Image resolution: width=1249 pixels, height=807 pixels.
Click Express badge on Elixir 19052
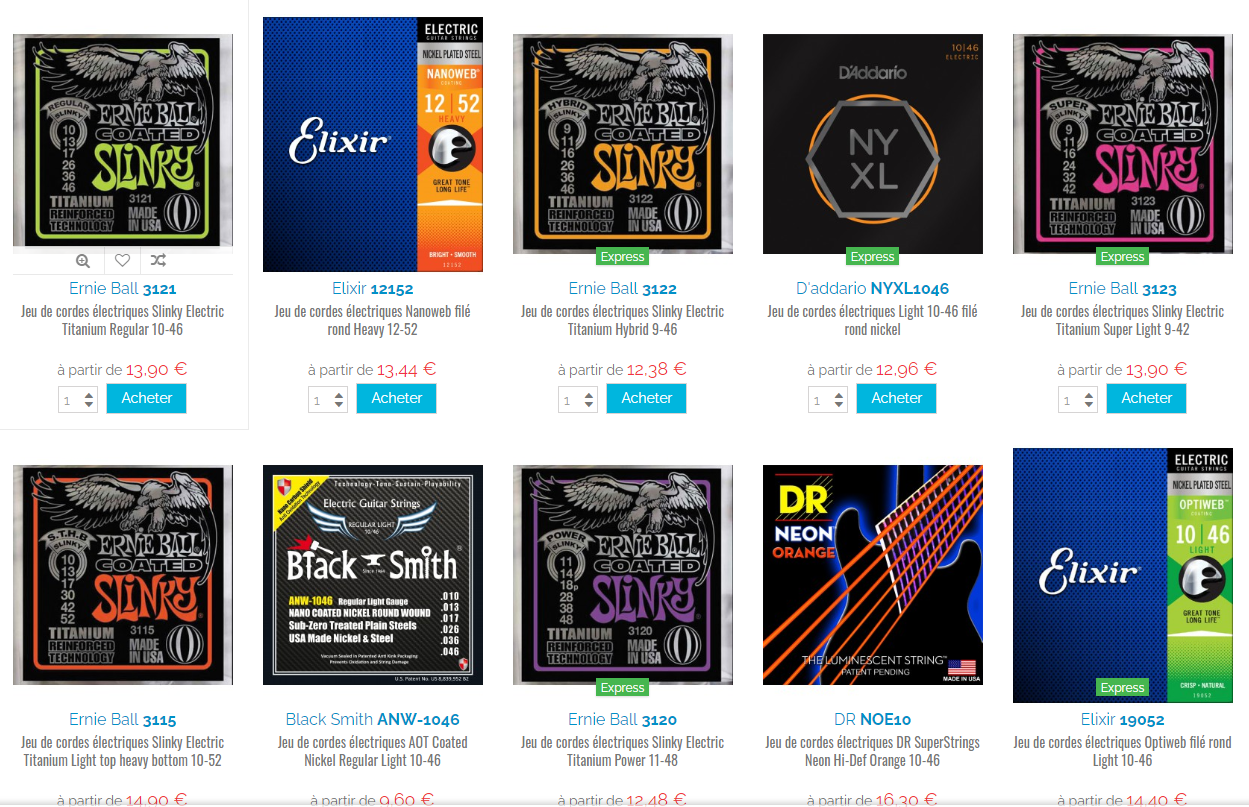coord(1122,688)
